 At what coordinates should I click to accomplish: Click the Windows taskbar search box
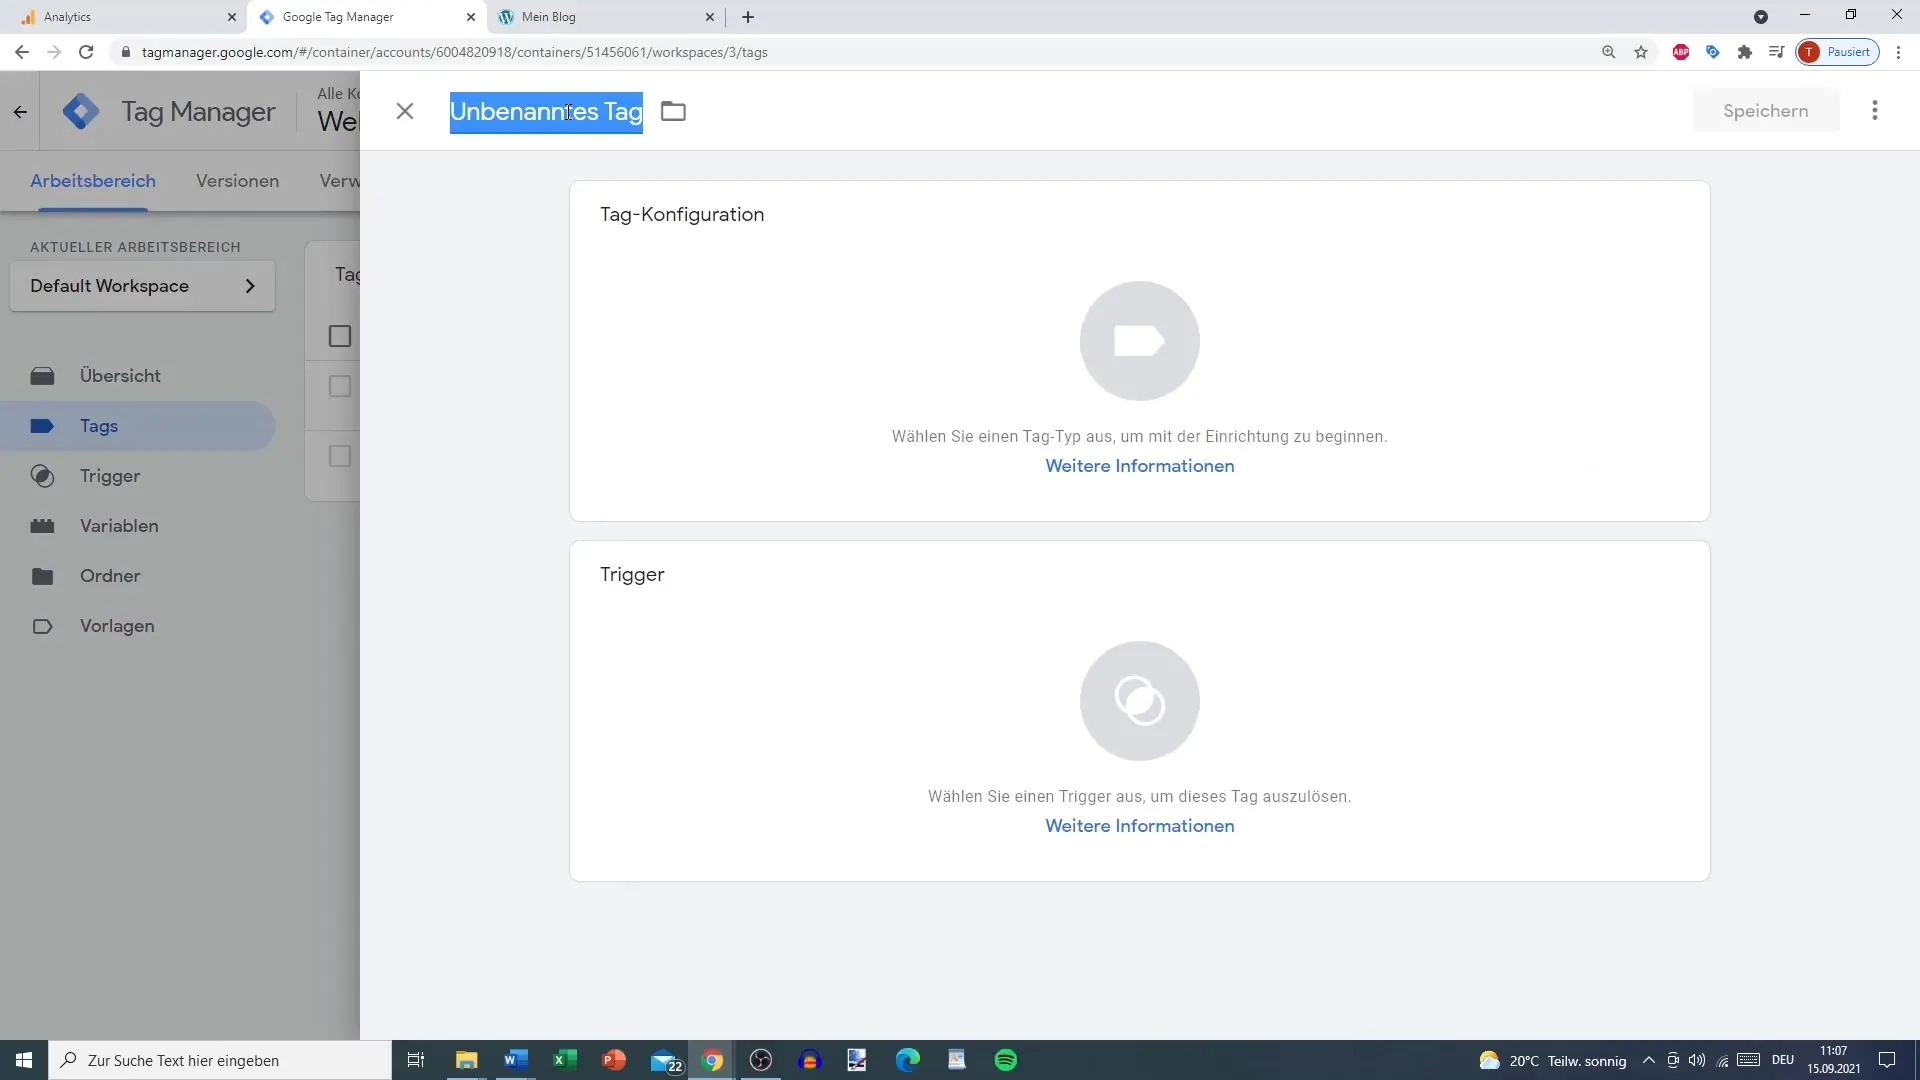(x=220, y=1060)
